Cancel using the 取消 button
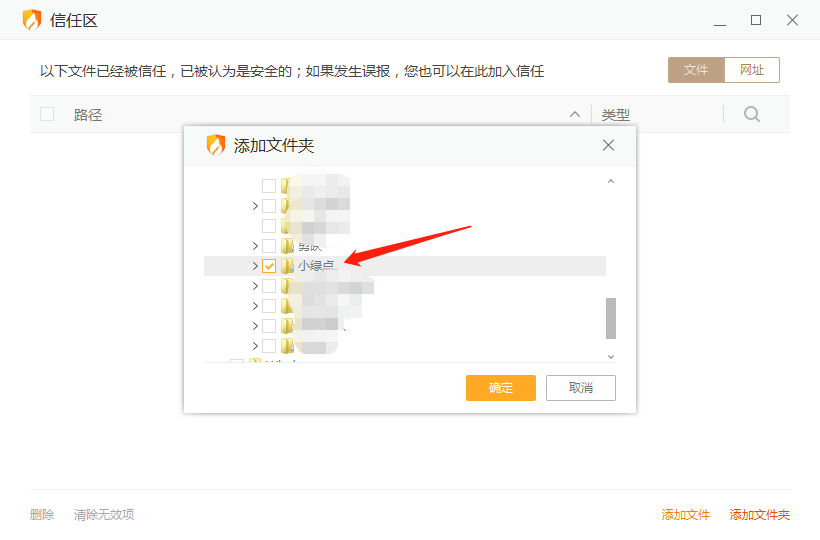Viewport: 820px width, 540px height. 580,388
